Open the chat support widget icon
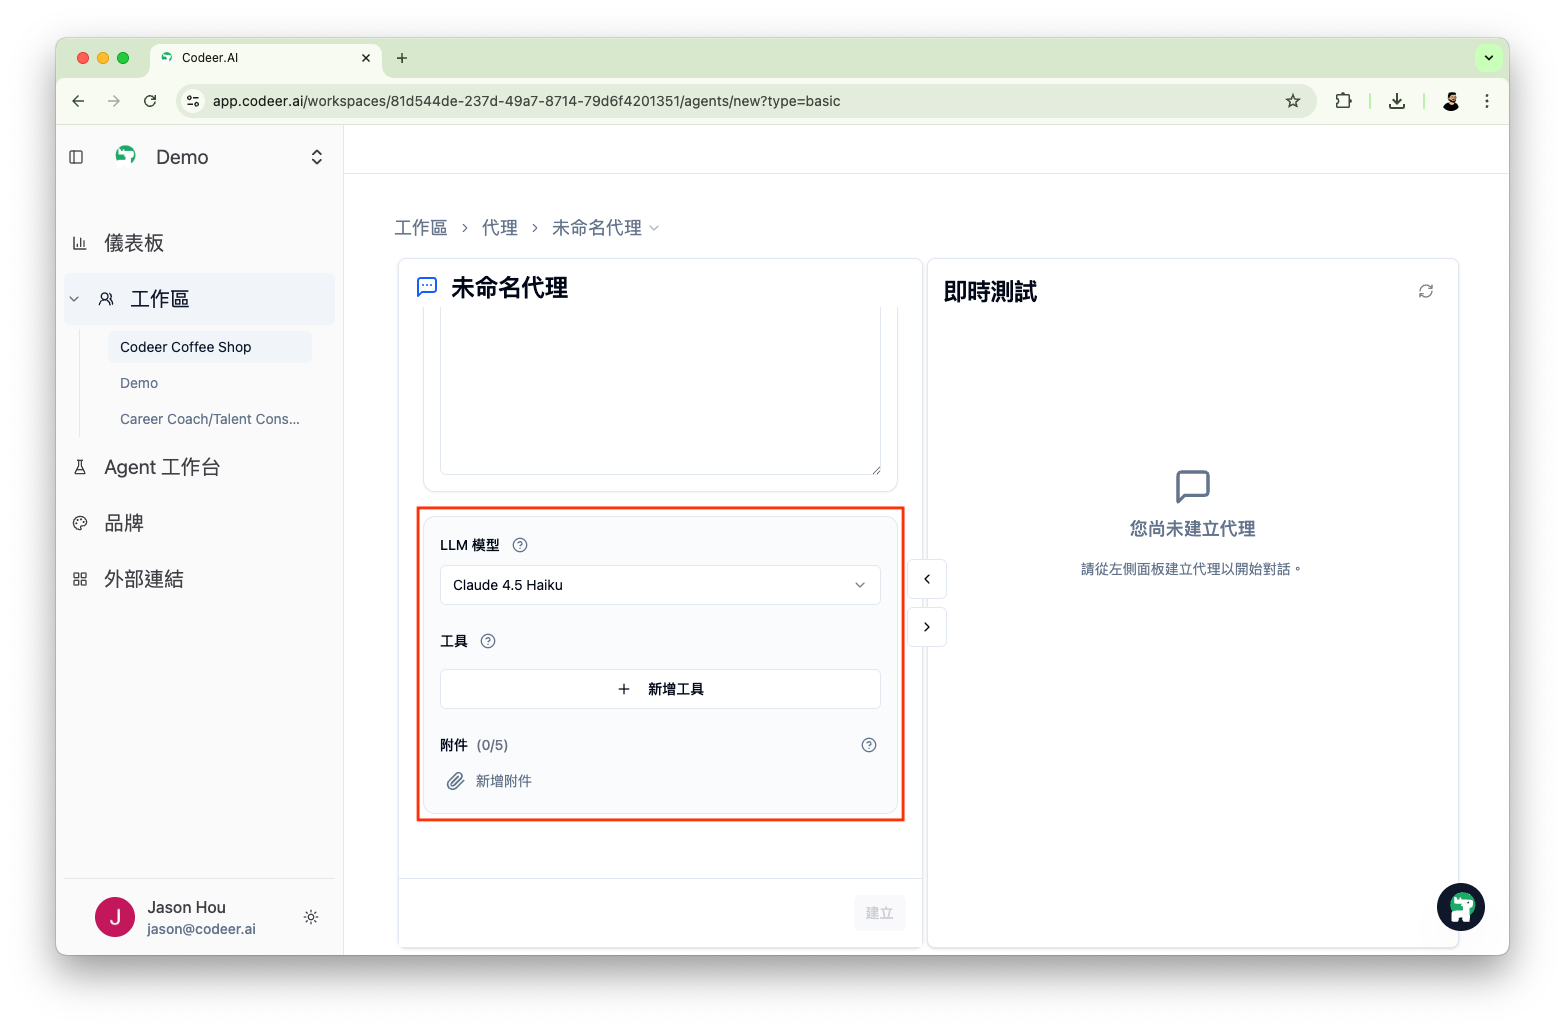 coord(1460,907)
